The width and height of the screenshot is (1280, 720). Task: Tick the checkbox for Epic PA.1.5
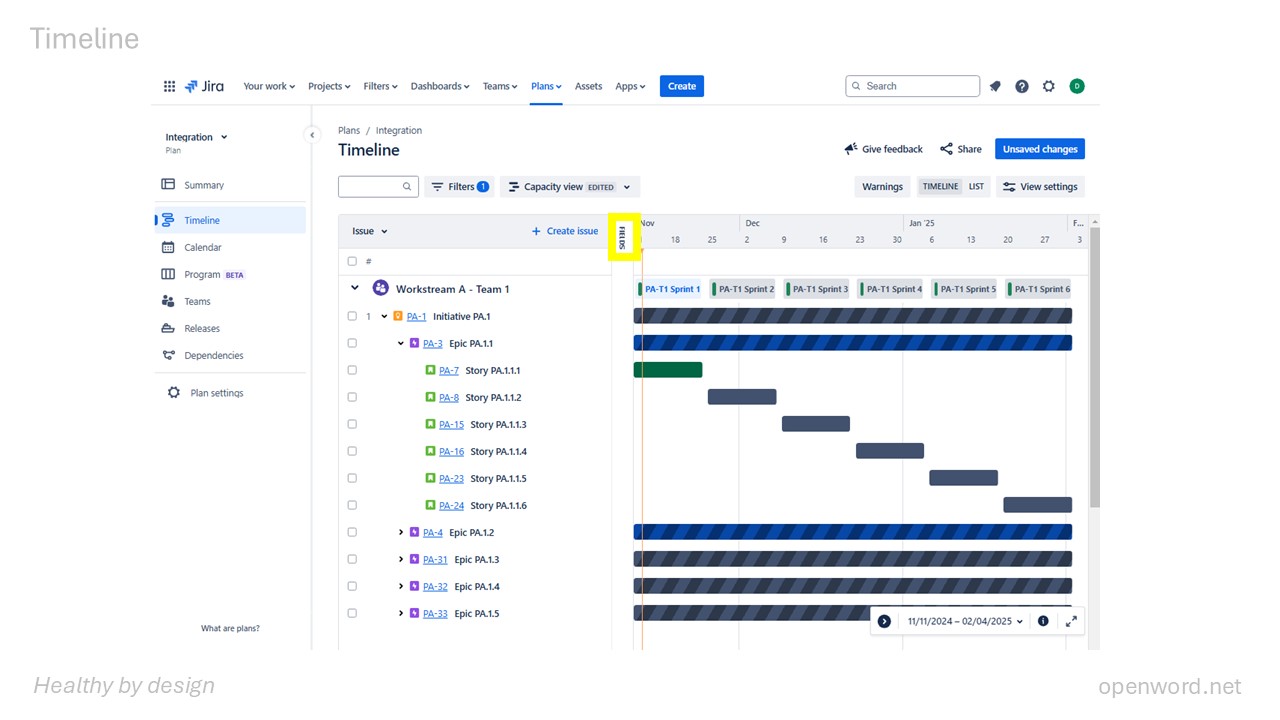pos(352,613)
